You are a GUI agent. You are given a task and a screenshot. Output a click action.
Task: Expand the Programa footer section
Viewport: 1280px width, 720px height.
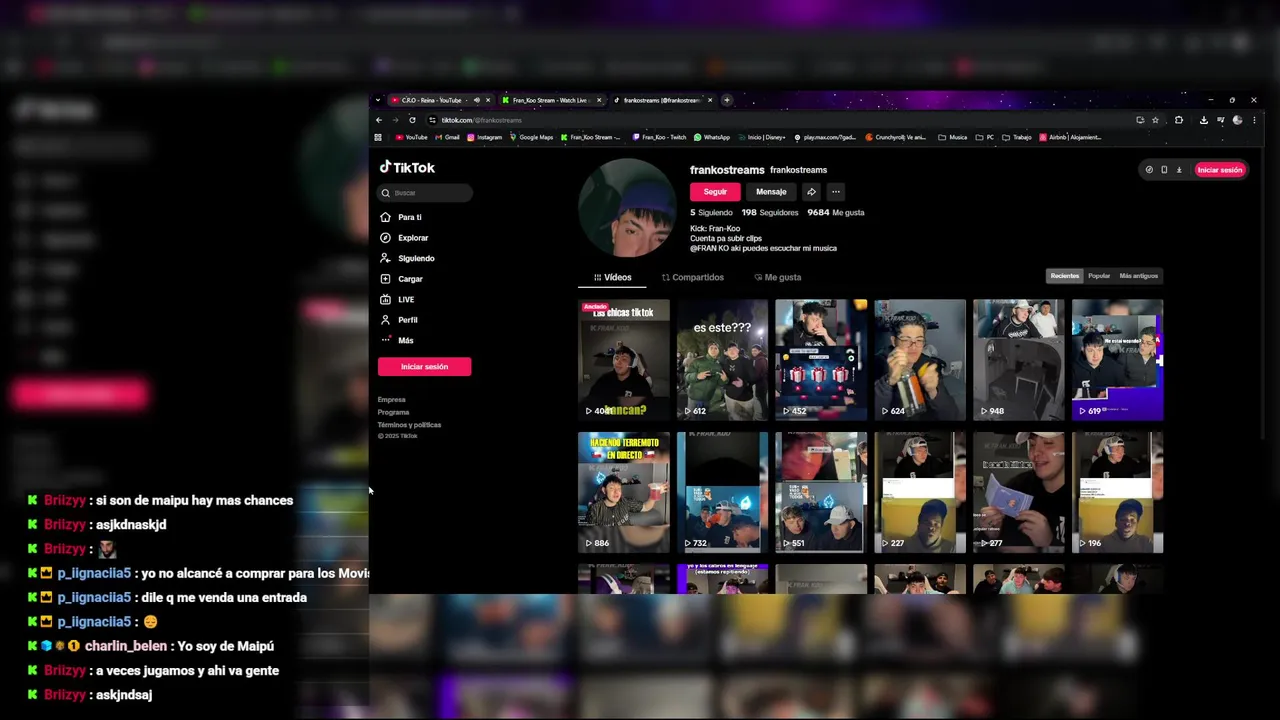click(x=393, y=412)
